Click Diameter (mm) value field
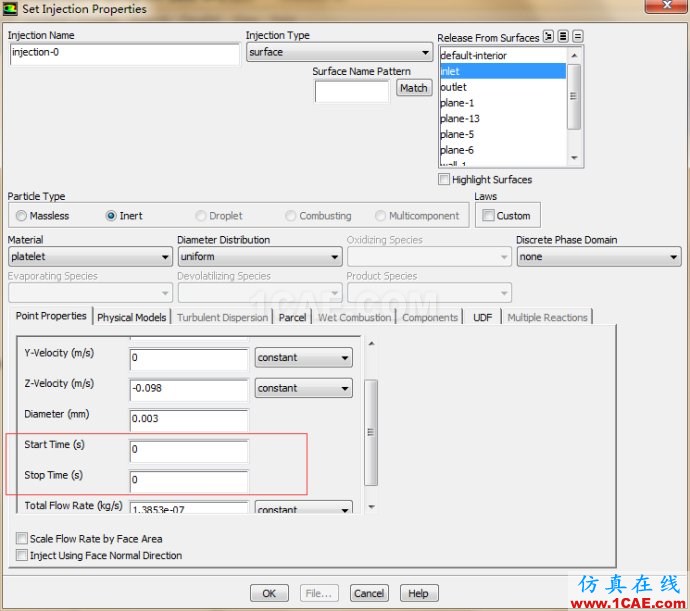Screen dimensions: 690x611 189,420
